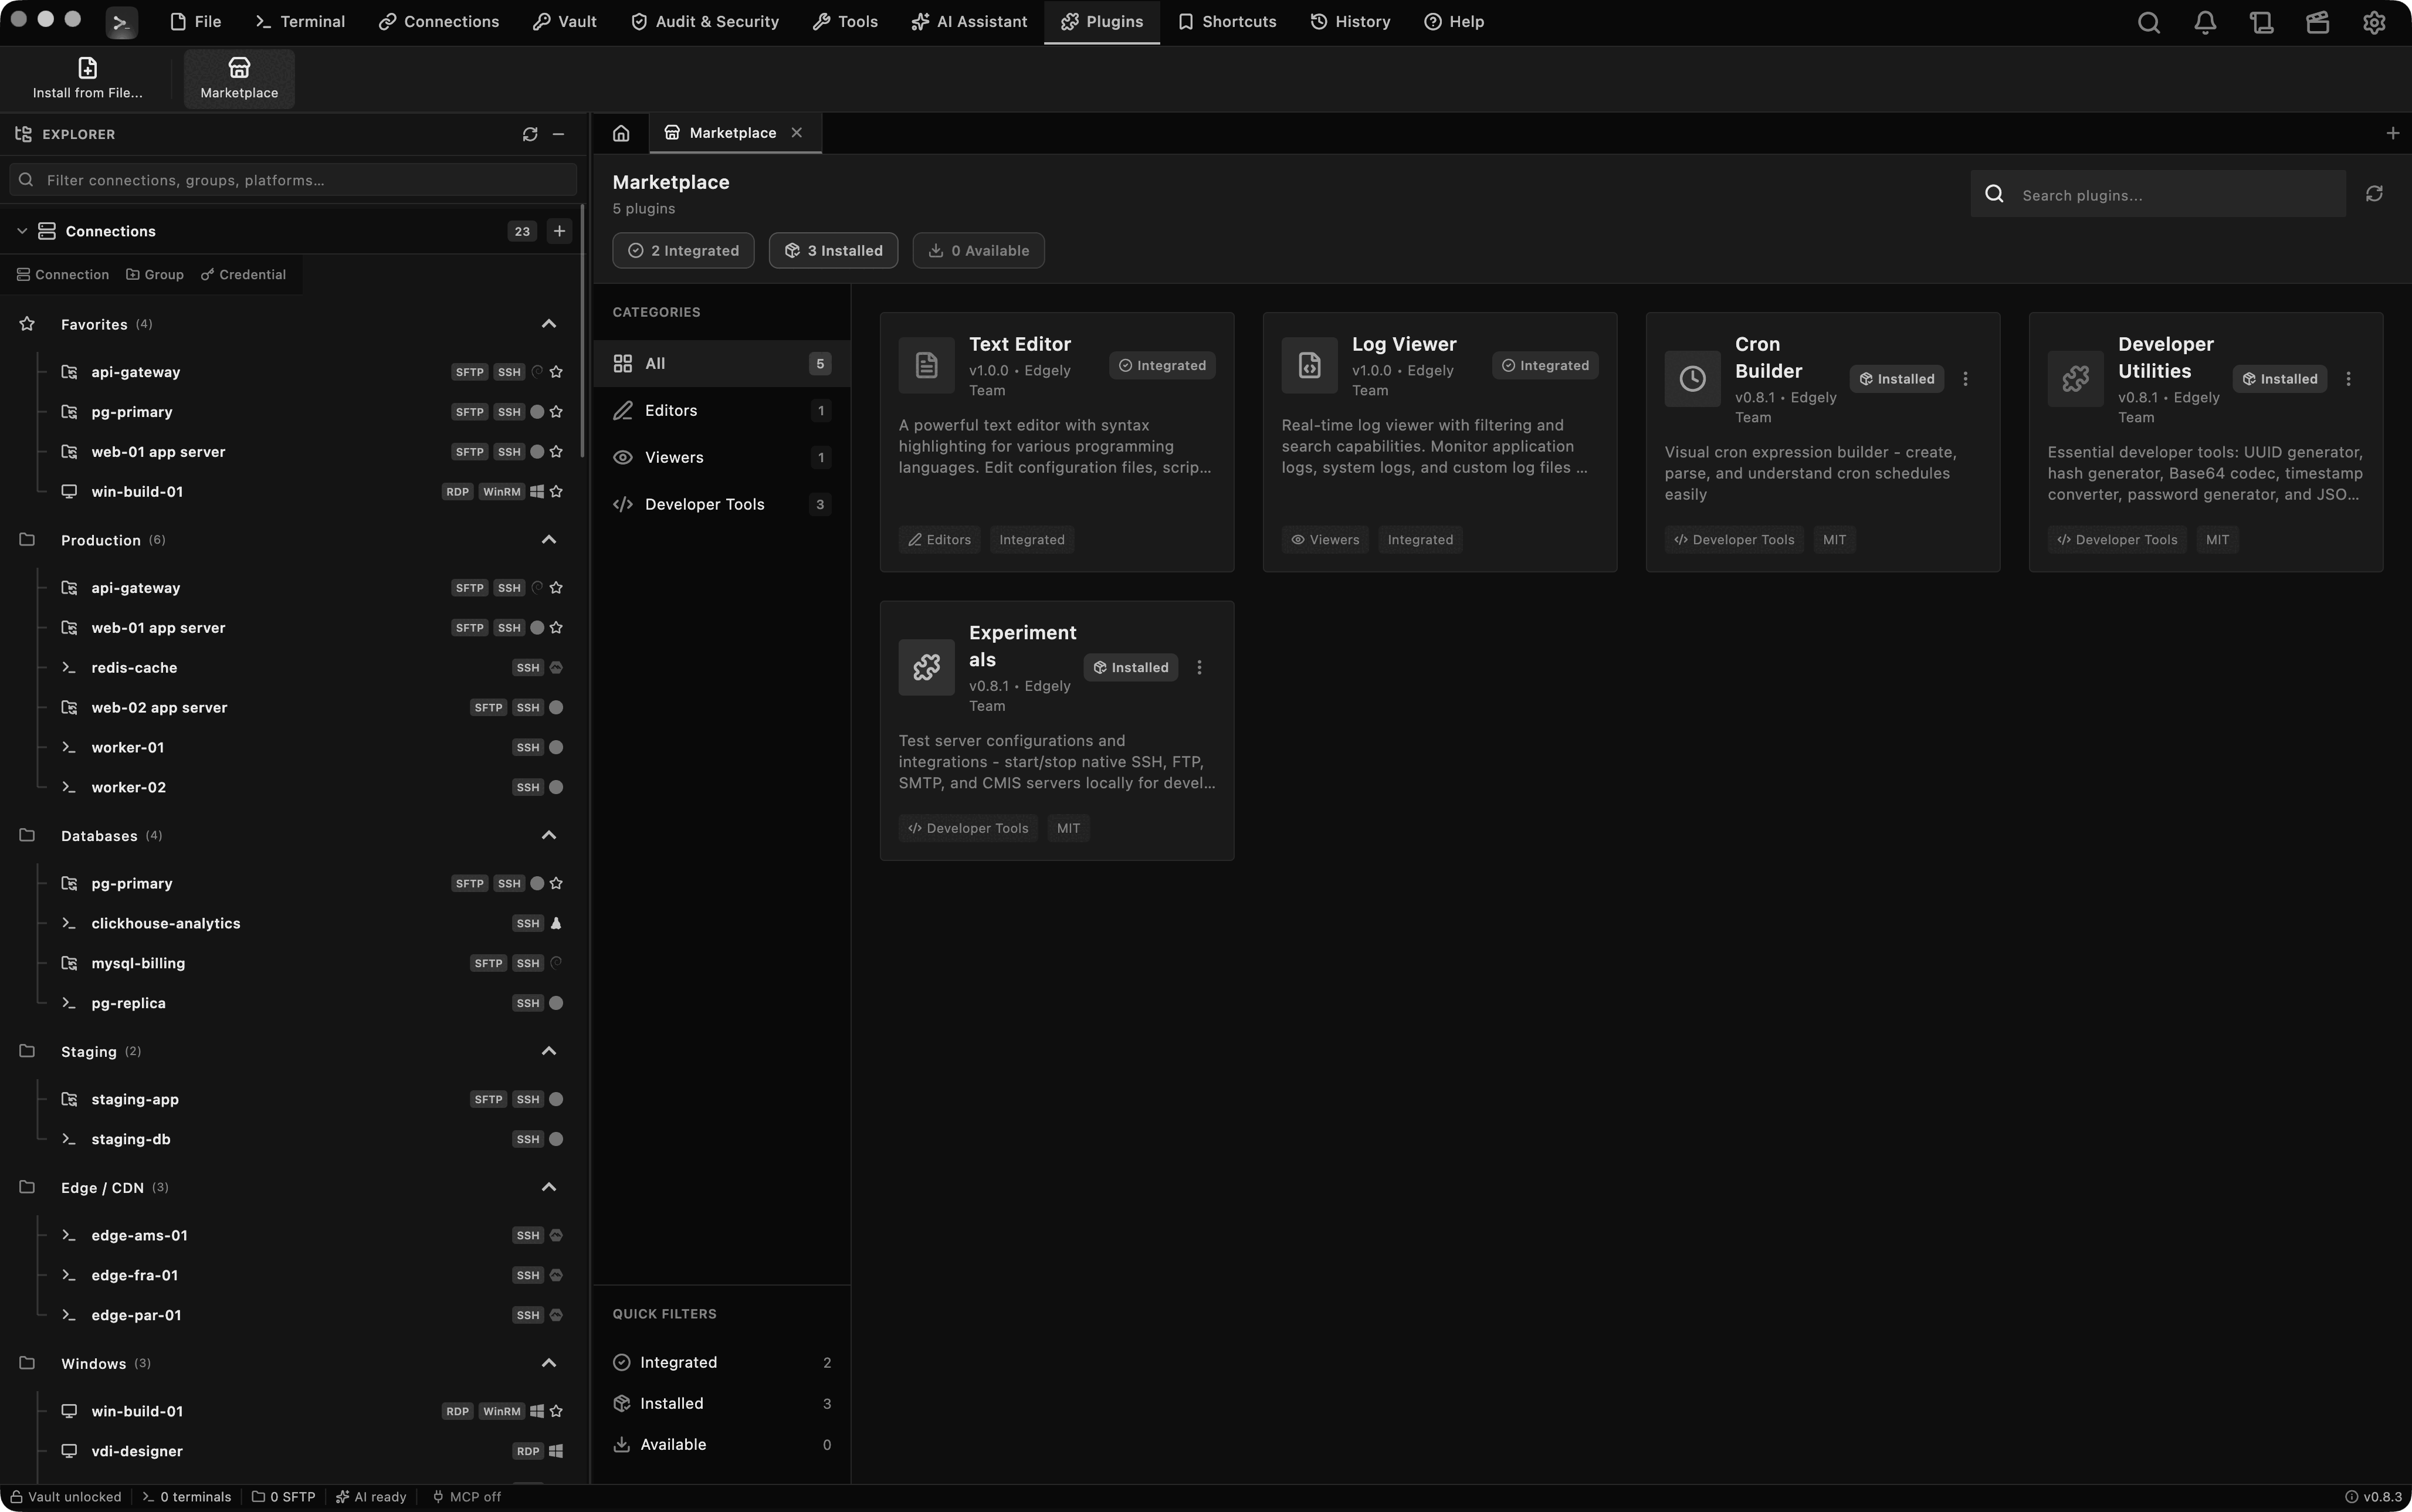Toggle the 2 Integrated filter chip
Viewport: 2412px width, 1512px height.
684,251
